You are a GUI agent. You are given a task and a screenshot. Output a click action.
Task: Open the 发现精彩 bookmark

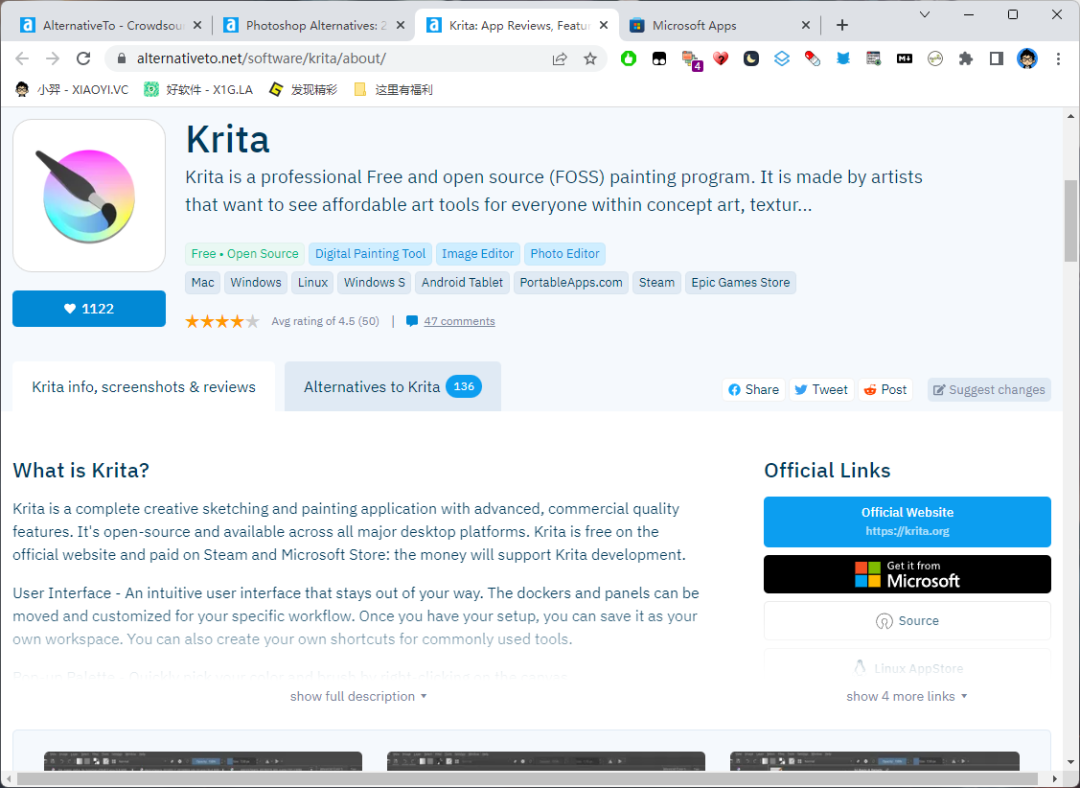pyautogui.click(x=303, y=90)
